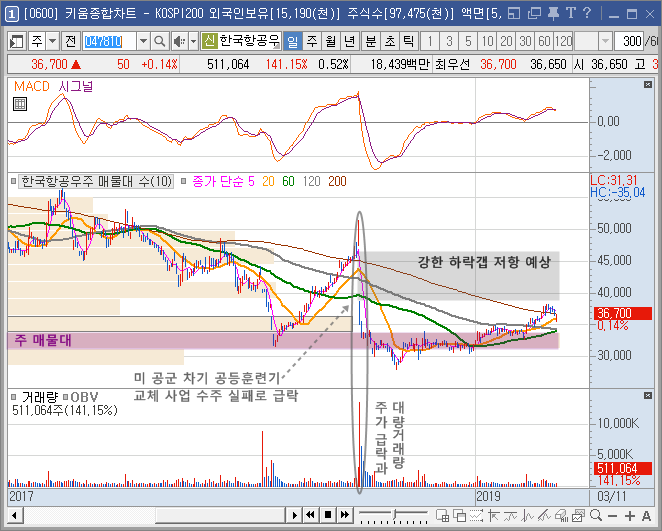
Task: Choose the 30 interval button
Action: coord(525,41)
